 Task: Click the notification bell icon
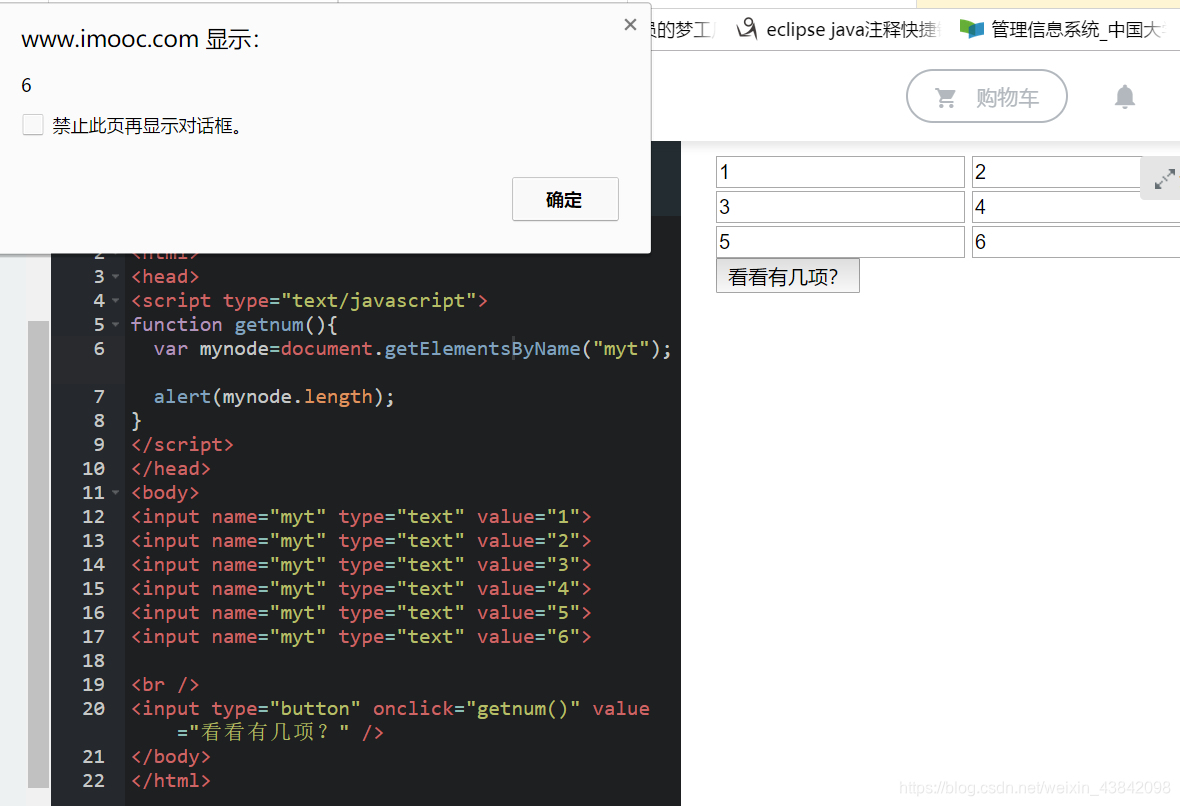coord(1124,97)
